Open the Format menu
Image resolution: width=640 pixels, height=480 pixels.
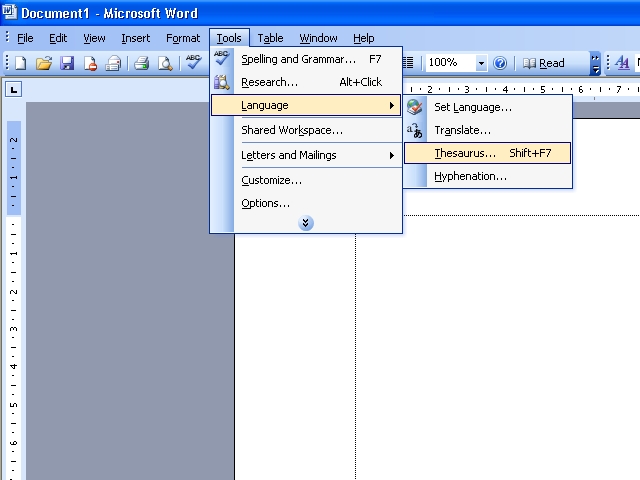pyautogui.click(x=183, y=38)
